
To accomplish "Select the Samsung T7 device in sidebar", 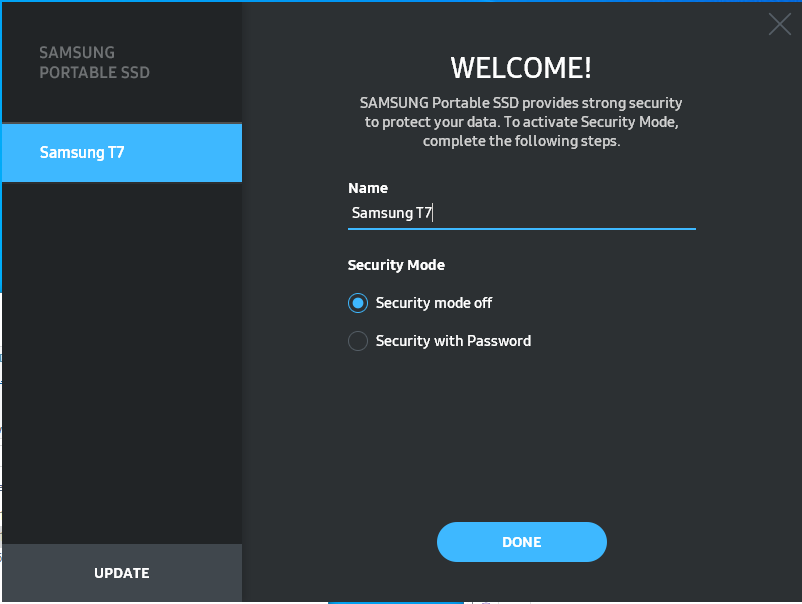I will [x=122, y=152].
